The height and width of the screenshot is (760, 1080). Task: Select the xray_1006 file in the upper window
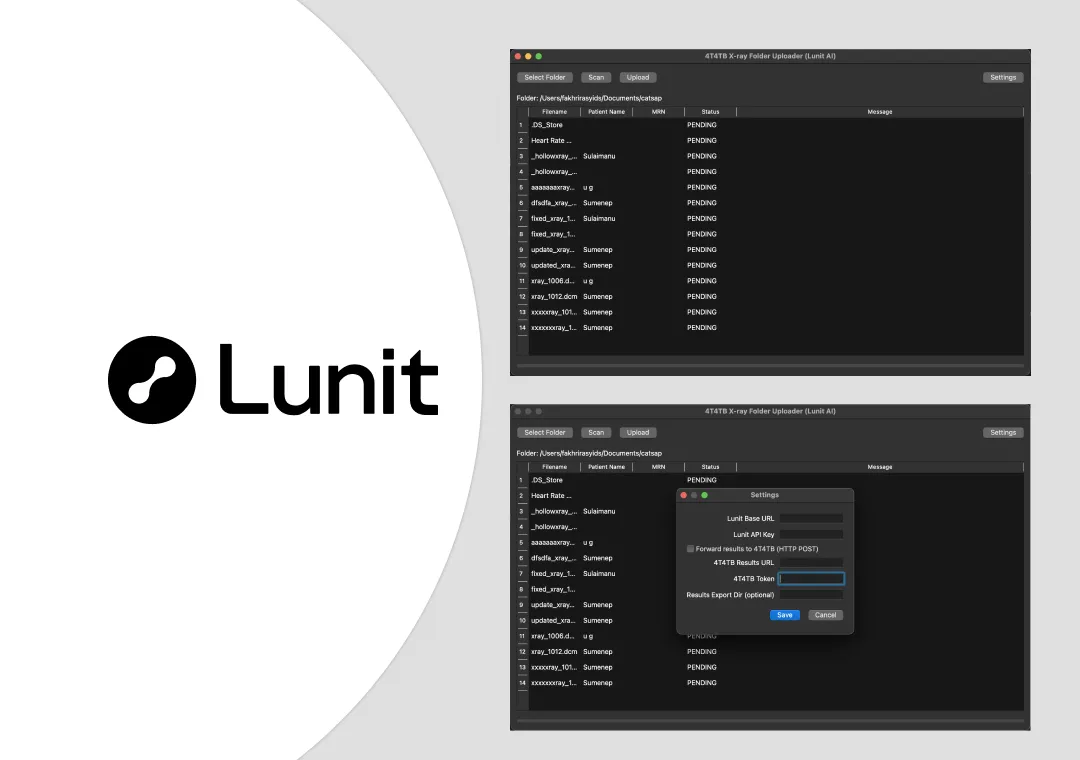(770, 281)
